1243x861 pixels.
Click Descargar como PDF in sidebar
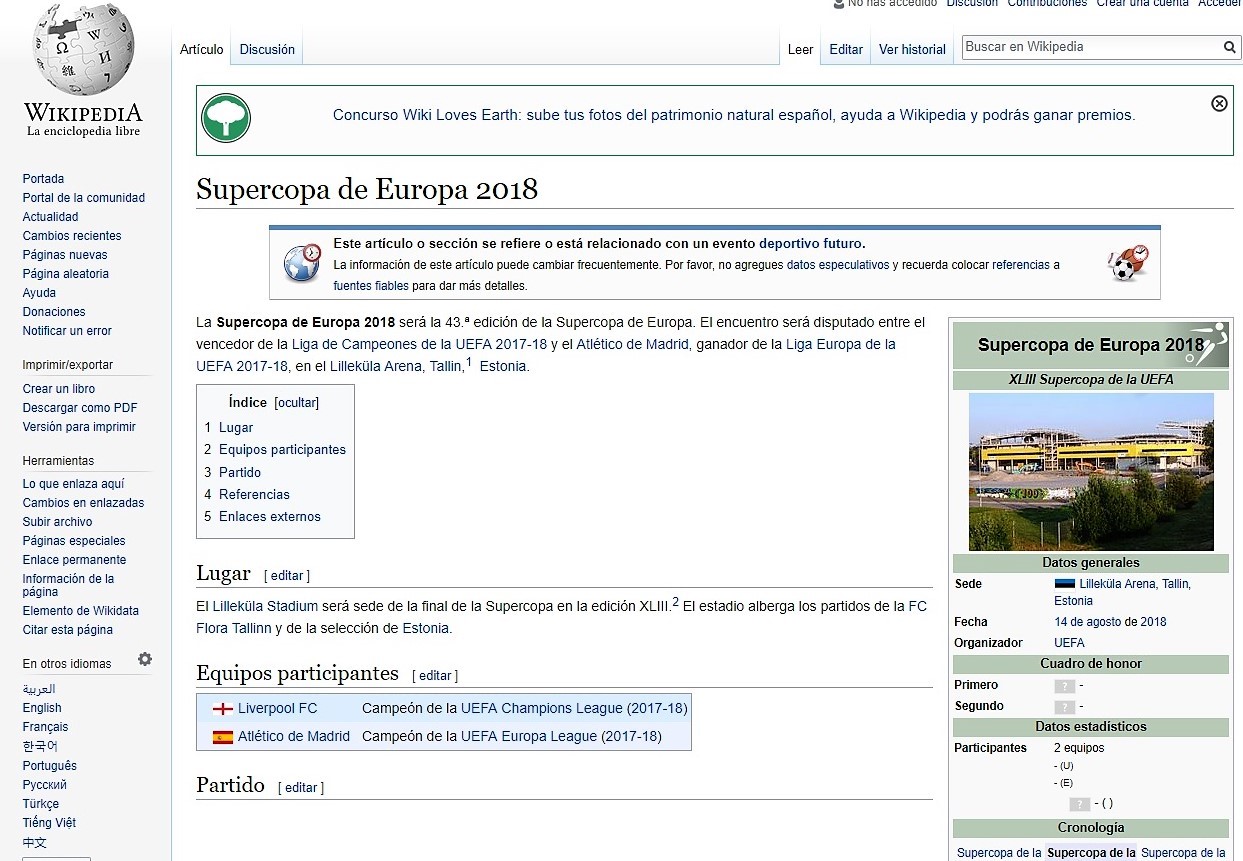[x=80, y=408]
